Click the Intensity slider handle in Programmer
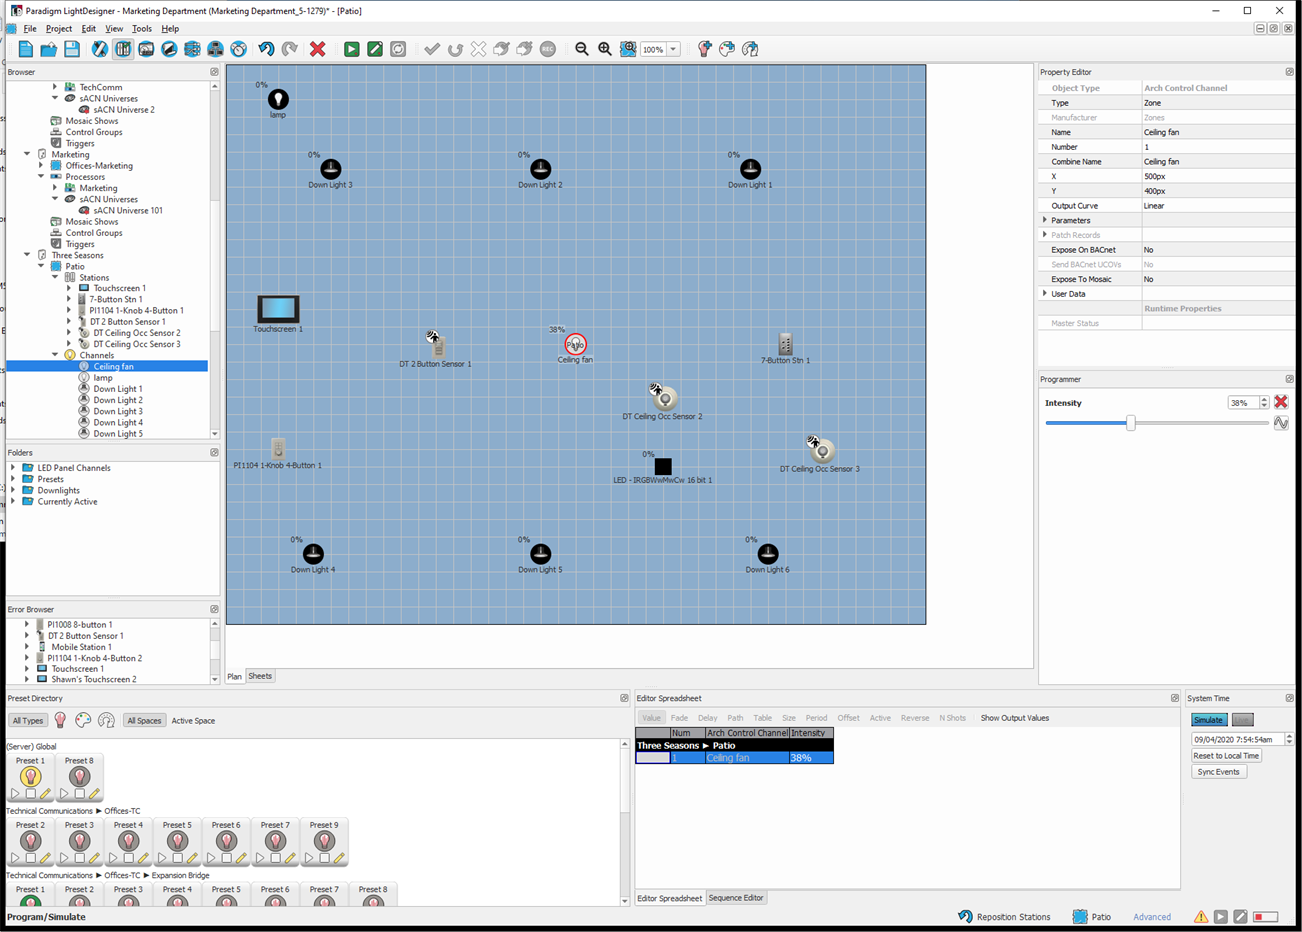 (x=1130, y=423)
